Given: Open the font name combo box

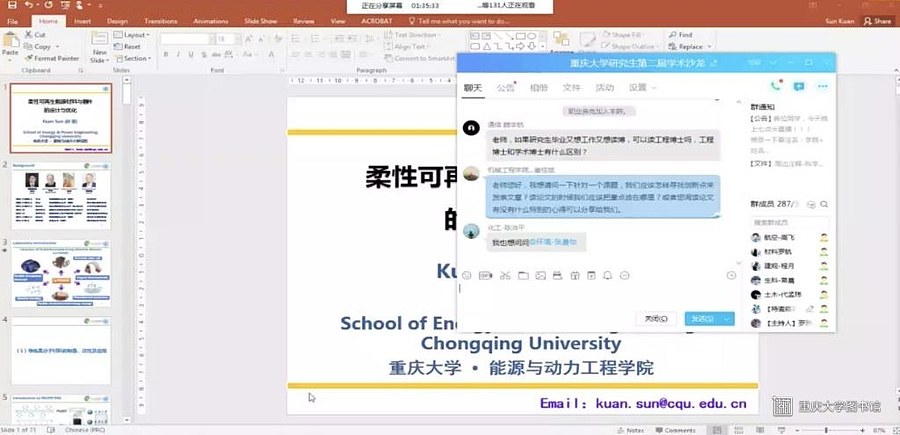Looking at the screenshot, I should coord(187,39).
